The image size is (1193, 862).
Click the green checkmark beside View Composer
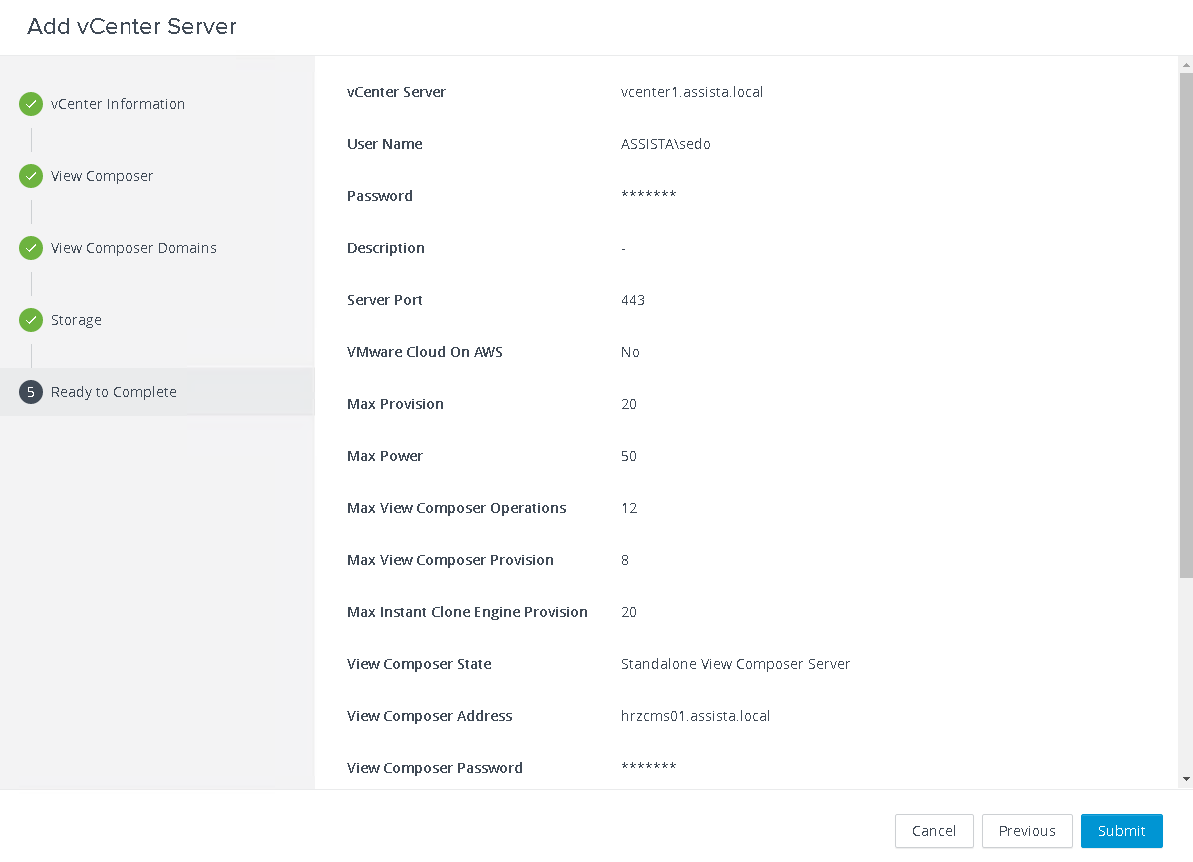tap(30, 177)
